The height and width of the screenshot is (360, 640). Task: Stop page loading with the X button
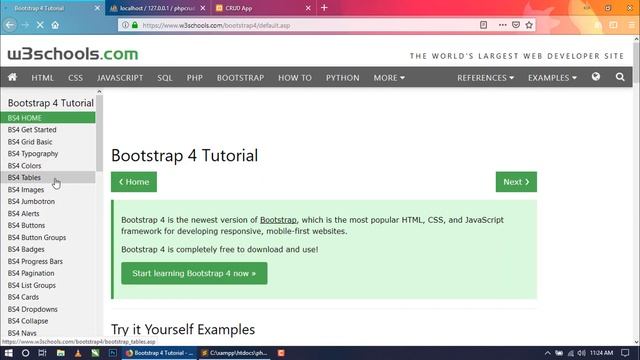(x=40, y=25)
